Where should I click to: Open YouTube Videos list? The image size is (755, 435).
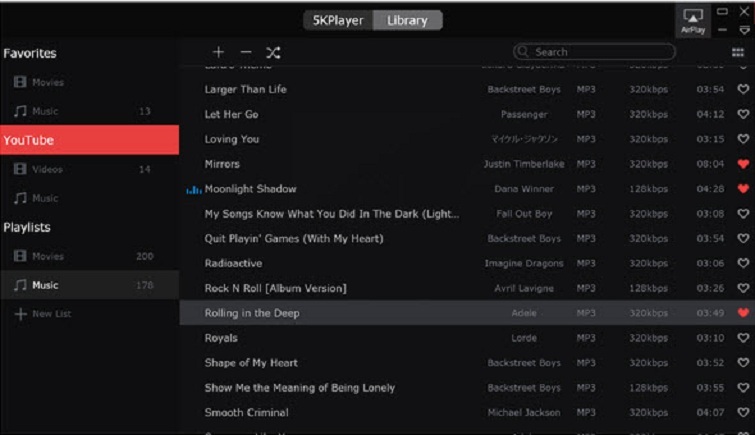tap(47, 169)
